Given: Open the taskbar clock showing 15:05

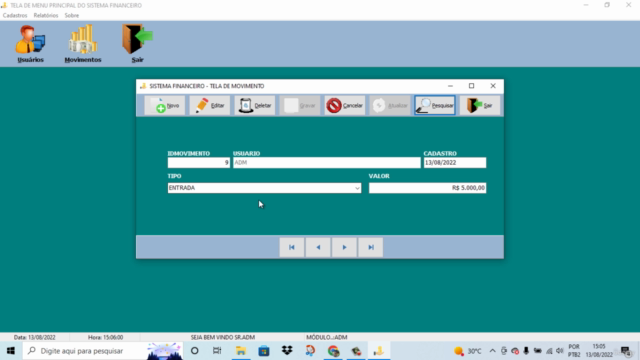Looking at the screenshot, I should pos(599,351).
